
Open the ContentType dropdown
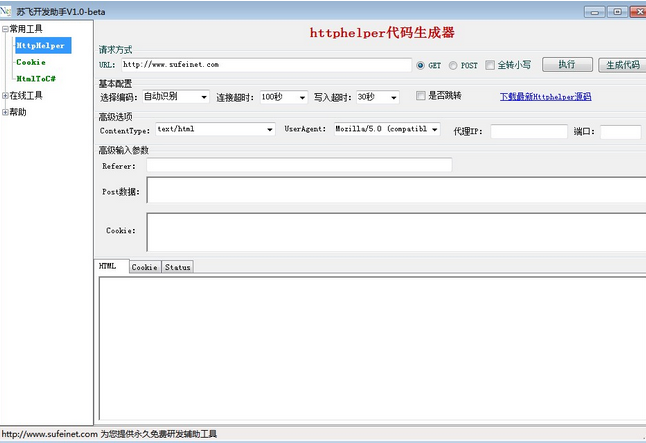click(215, 129)
